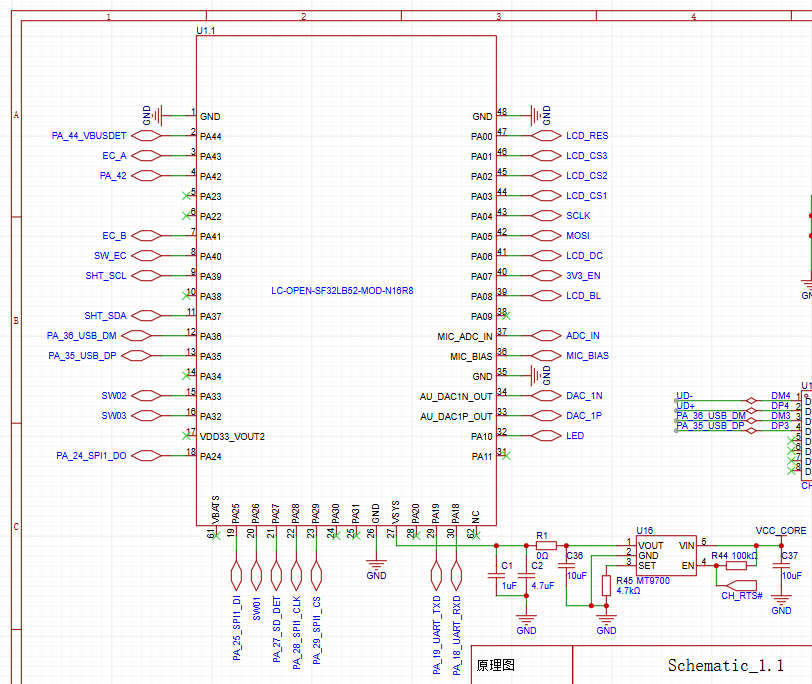The width and height of the screenshot is (812, 684).
Task: Select resistor R1 0Ω symbol
Action: [x=546, y=545]
